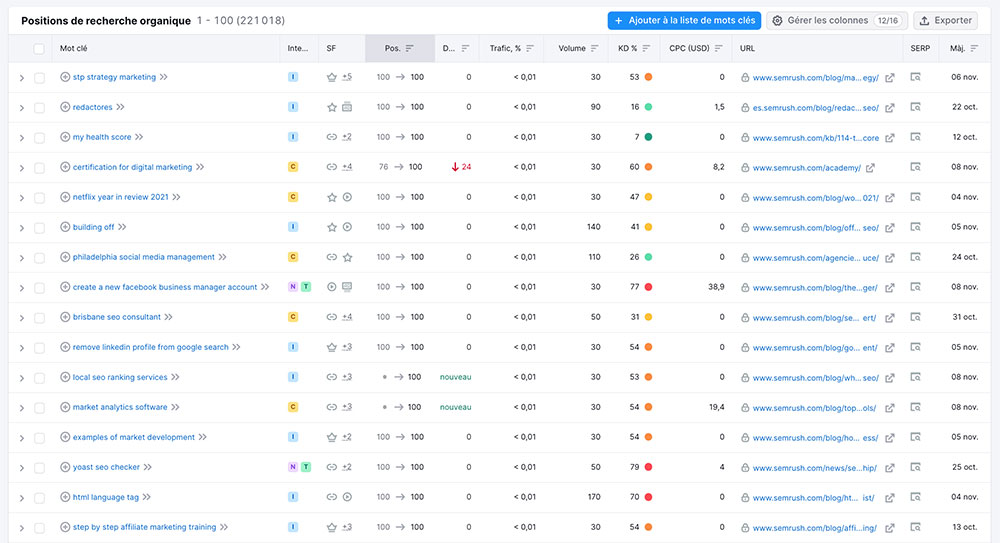Click star icon in philadelphia social media management row
The height and width of the screenshot is (543, 1000).
(347, 257)
